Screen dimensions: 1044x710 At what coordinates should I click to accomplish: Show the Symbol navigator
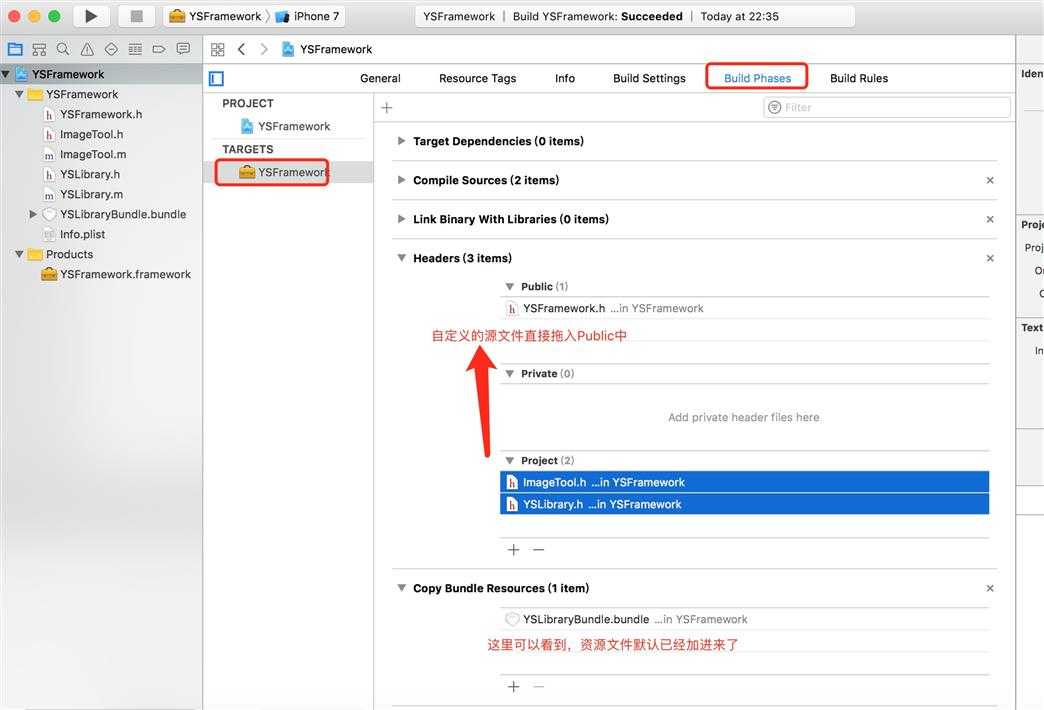click(x=39, y=49)
